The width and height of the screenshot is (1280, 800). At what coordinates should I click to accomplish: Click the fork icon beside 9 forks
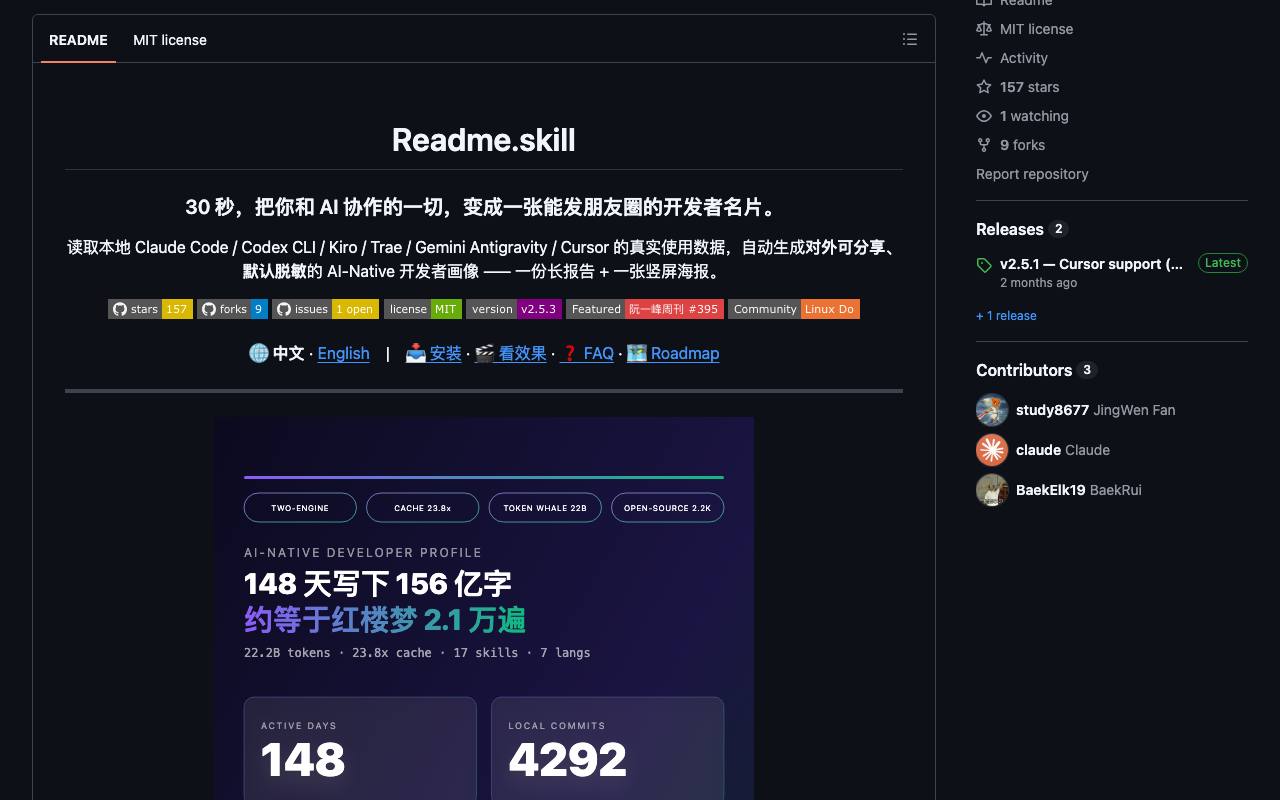984,145
